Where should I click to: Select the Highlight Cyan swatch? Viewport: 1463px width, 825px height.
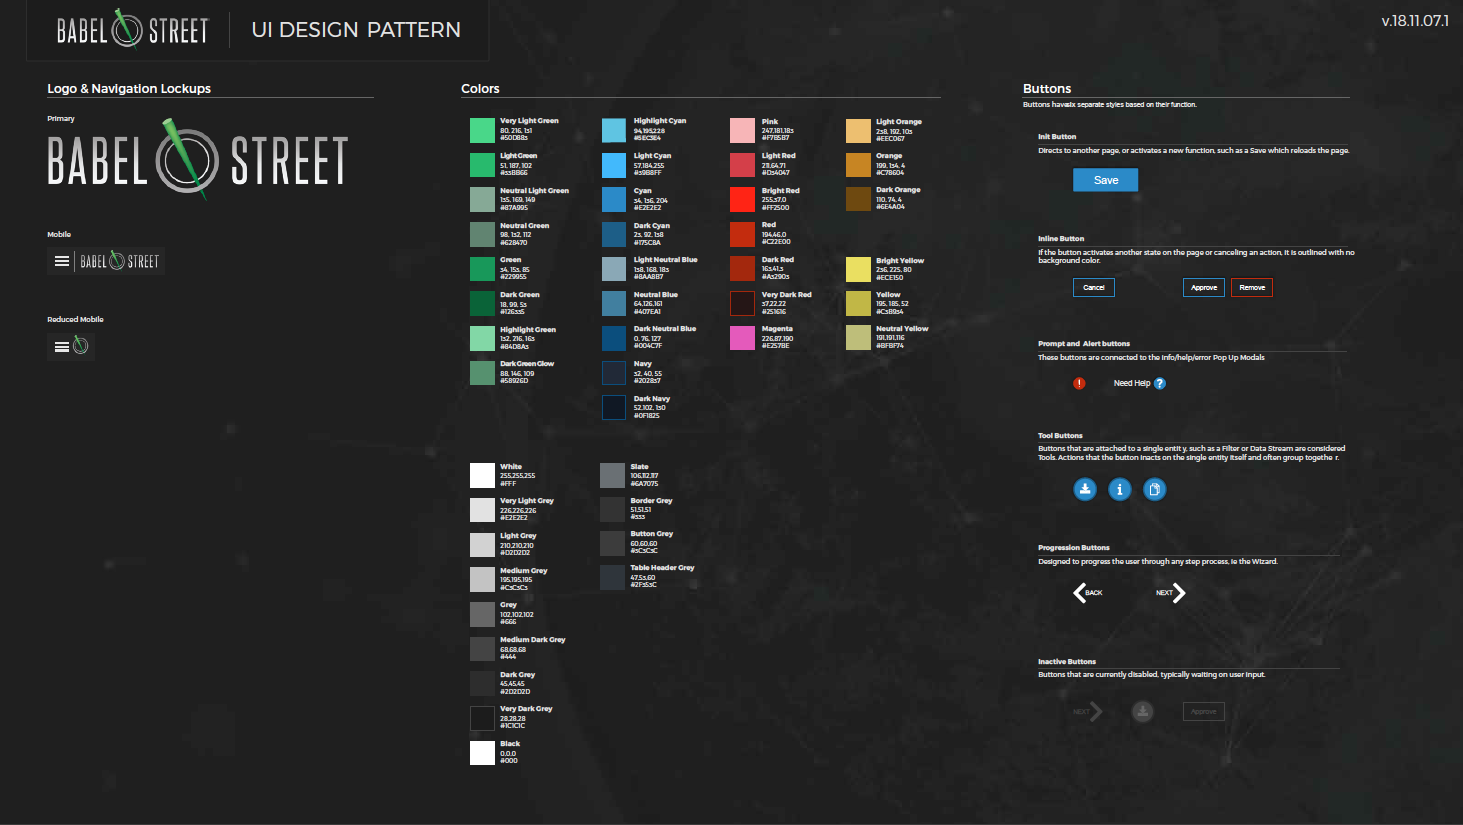click(x=614, y=130)
